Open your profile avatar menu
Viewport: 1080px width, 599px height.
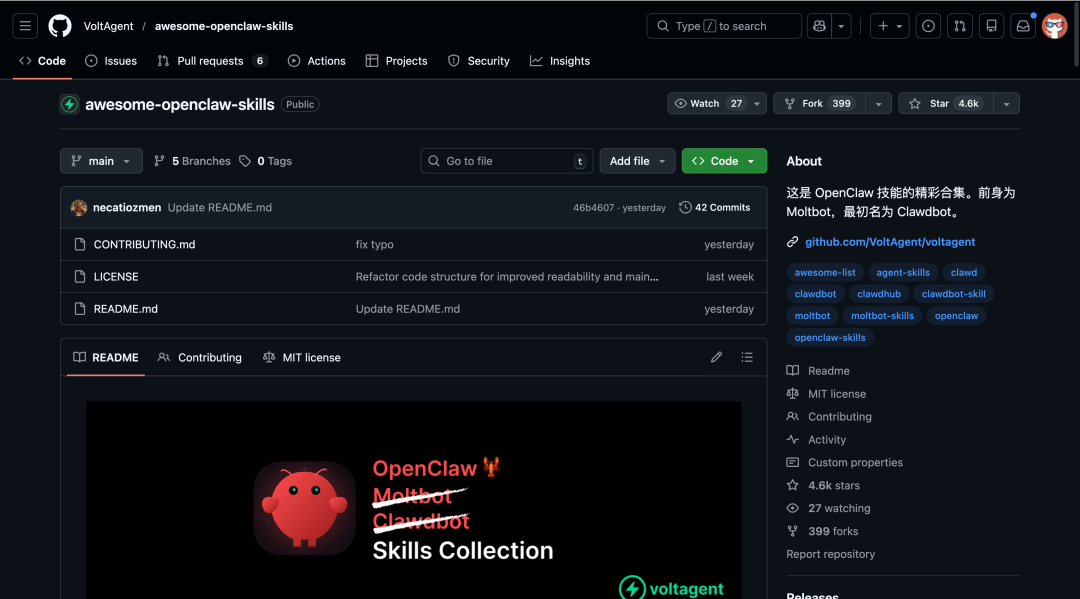(1054, 25)
